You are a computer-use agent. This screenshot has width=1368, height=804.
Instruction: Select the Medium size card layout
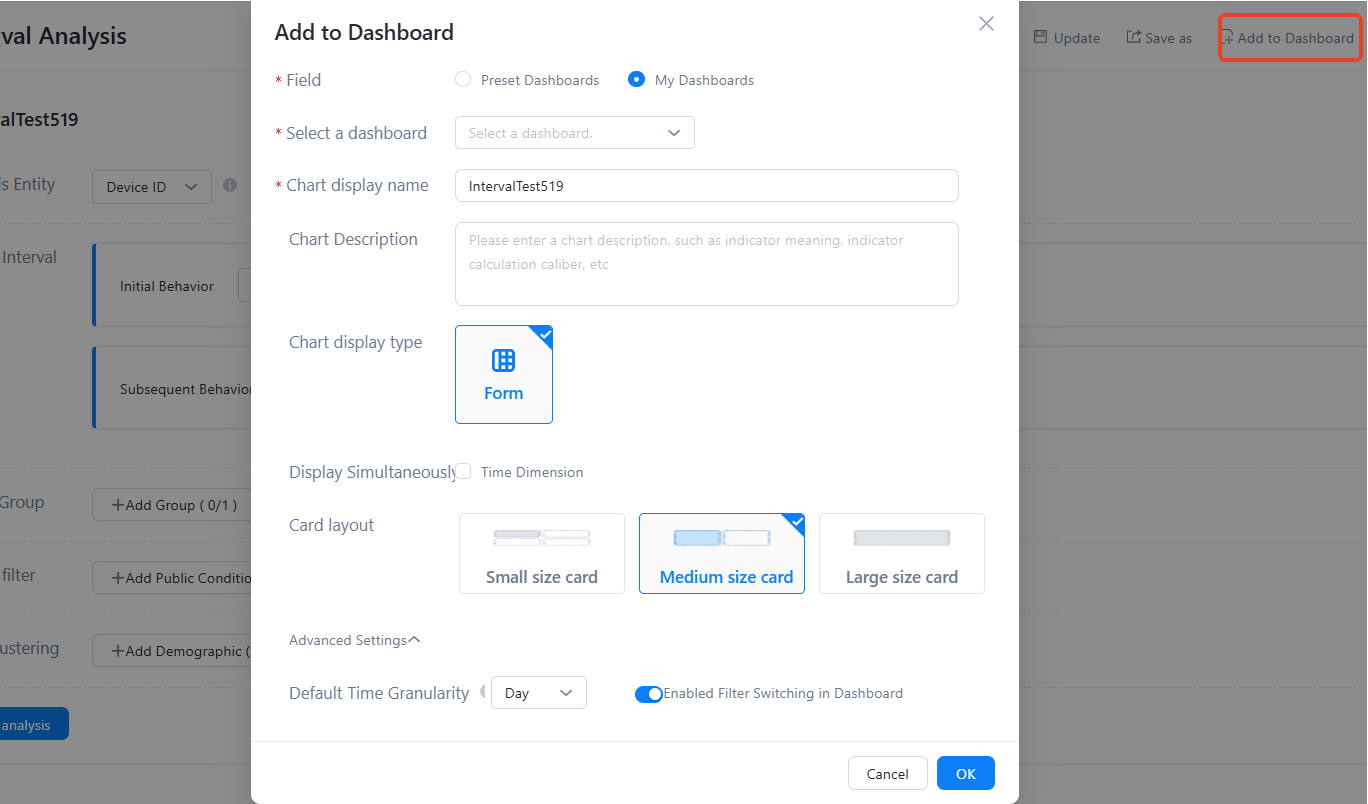pos(721,554)
